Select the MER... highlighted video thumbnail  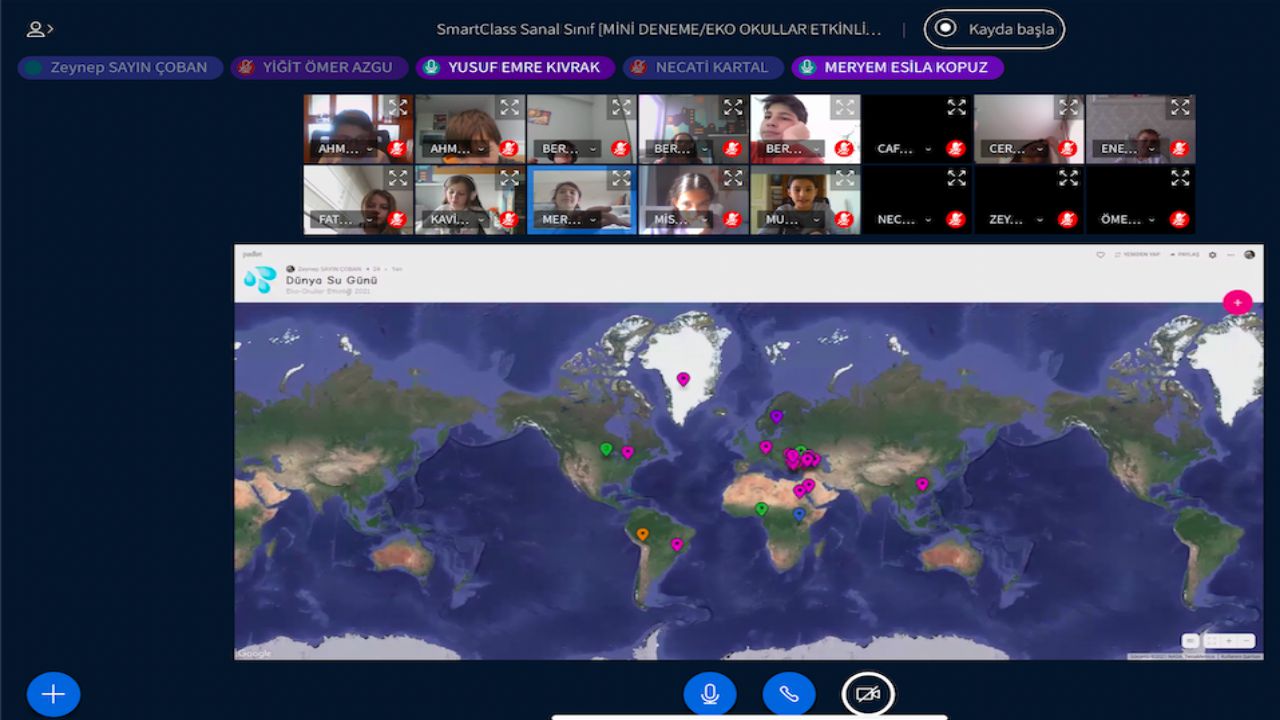pos(582,199)
